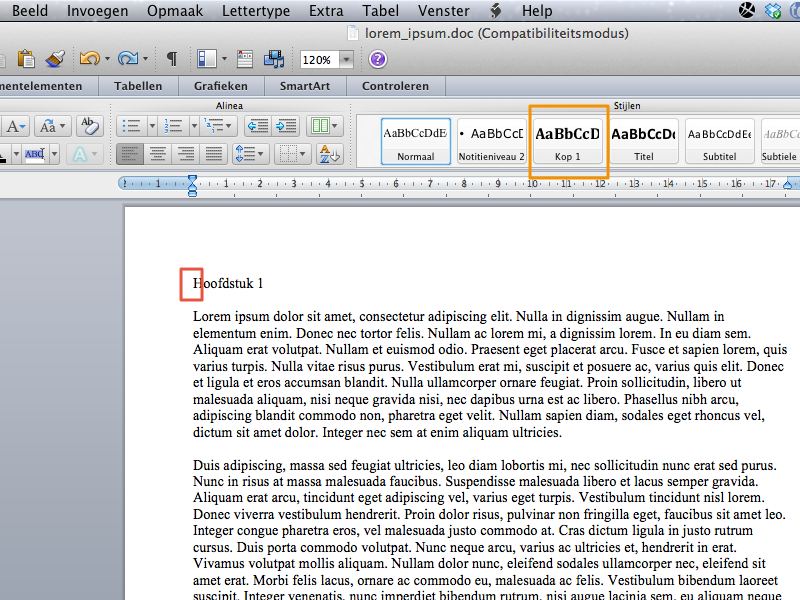The height and width of the screenshot is (600, 800).
Task: Switch to the Controleren ribbon tab
Action: pyautogui.click(x=395, y=86)
